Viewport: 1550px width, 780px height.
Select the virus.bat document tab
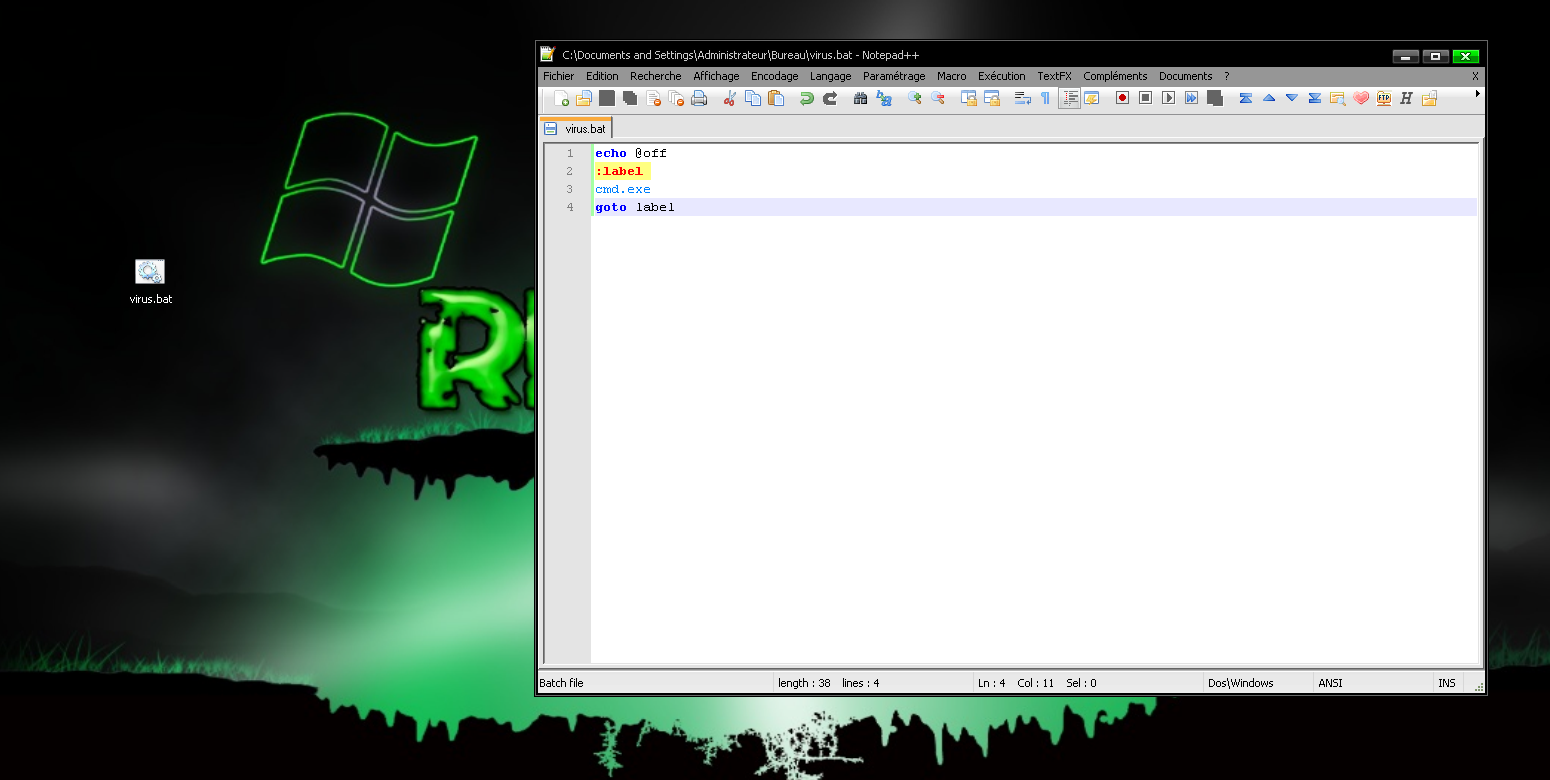point(576,129)
